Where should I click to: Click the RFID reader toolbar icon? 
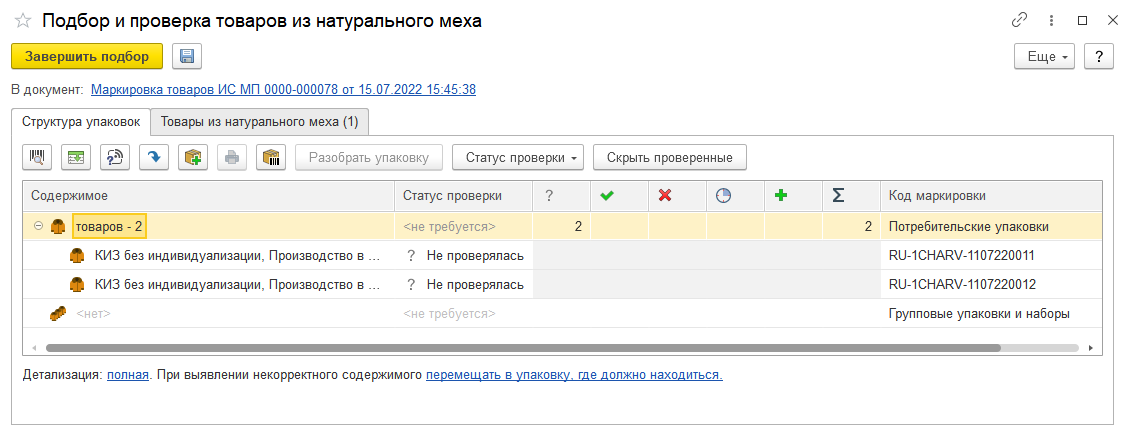point(116,157)
